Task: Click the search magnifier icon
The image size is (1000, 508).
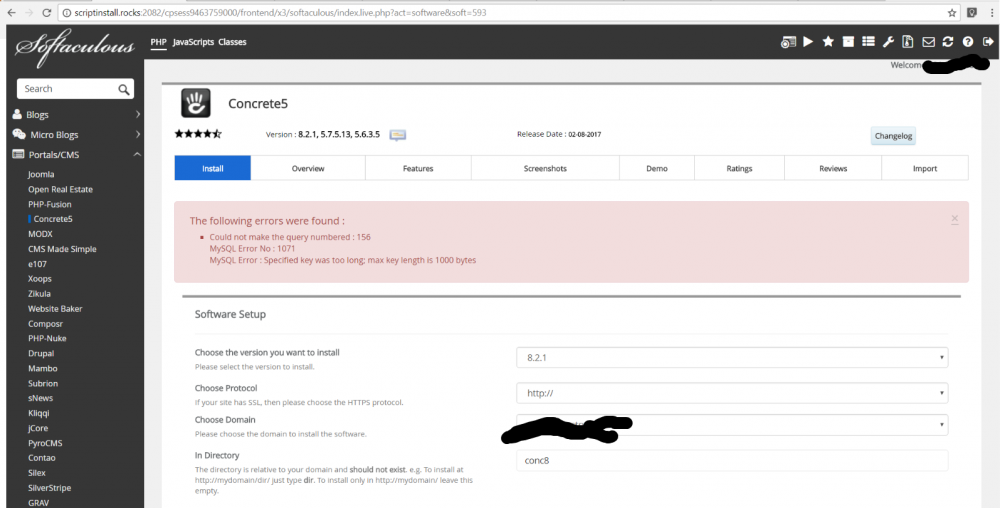Action: point(124,89)
